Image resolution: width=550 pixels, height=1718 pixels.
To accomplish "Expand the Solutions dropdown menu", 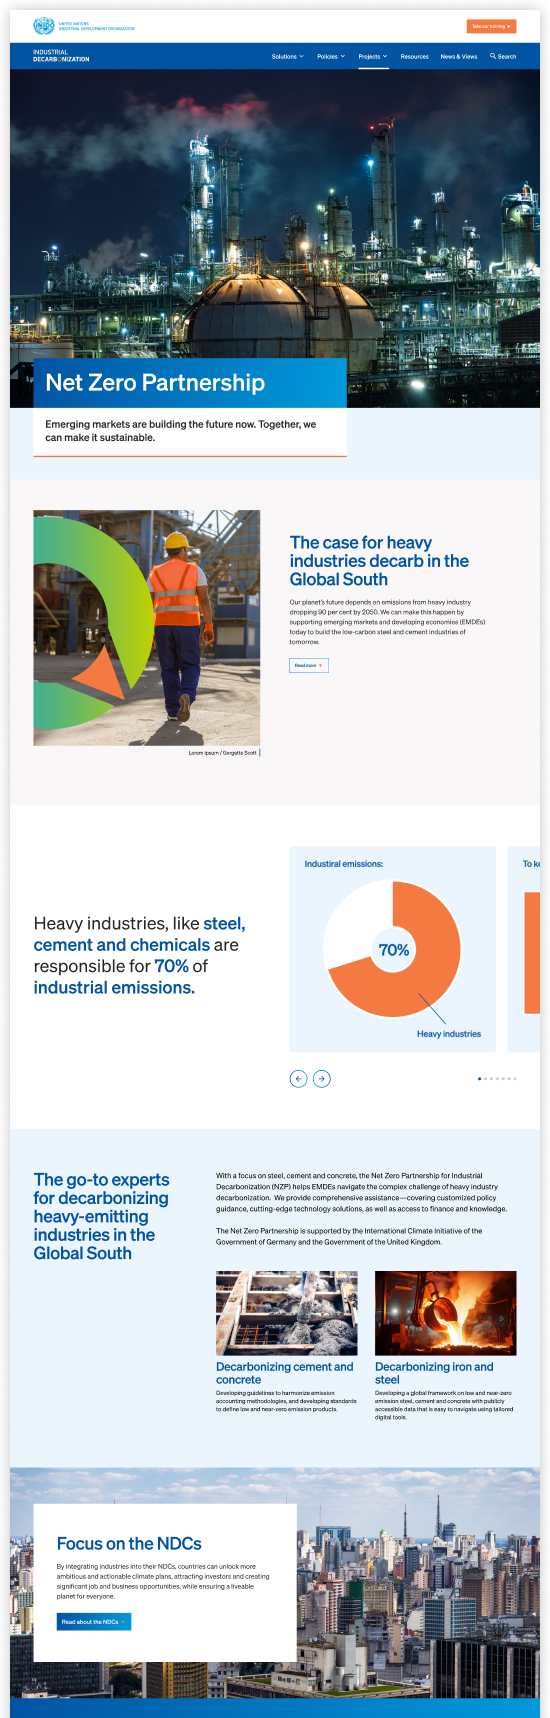I will pos(288,56).
